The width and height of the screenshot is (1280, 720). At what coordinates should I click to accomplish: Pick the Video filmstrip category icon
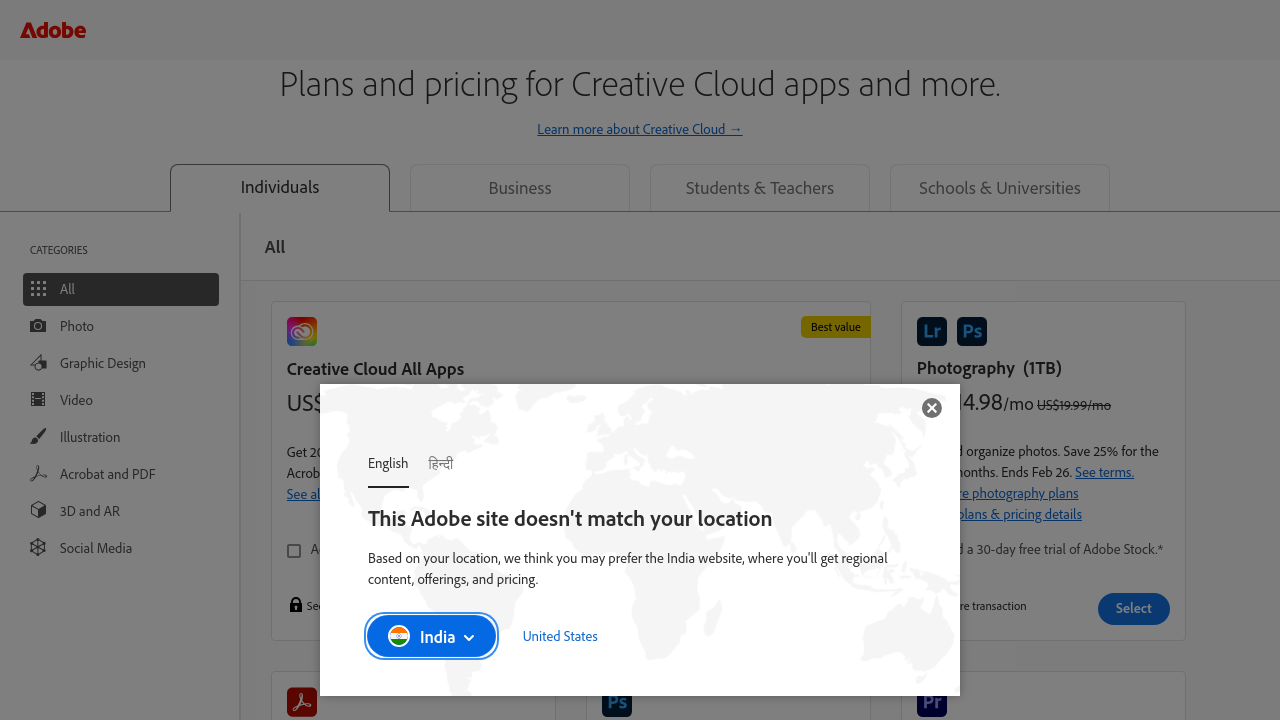click(38, 400)
